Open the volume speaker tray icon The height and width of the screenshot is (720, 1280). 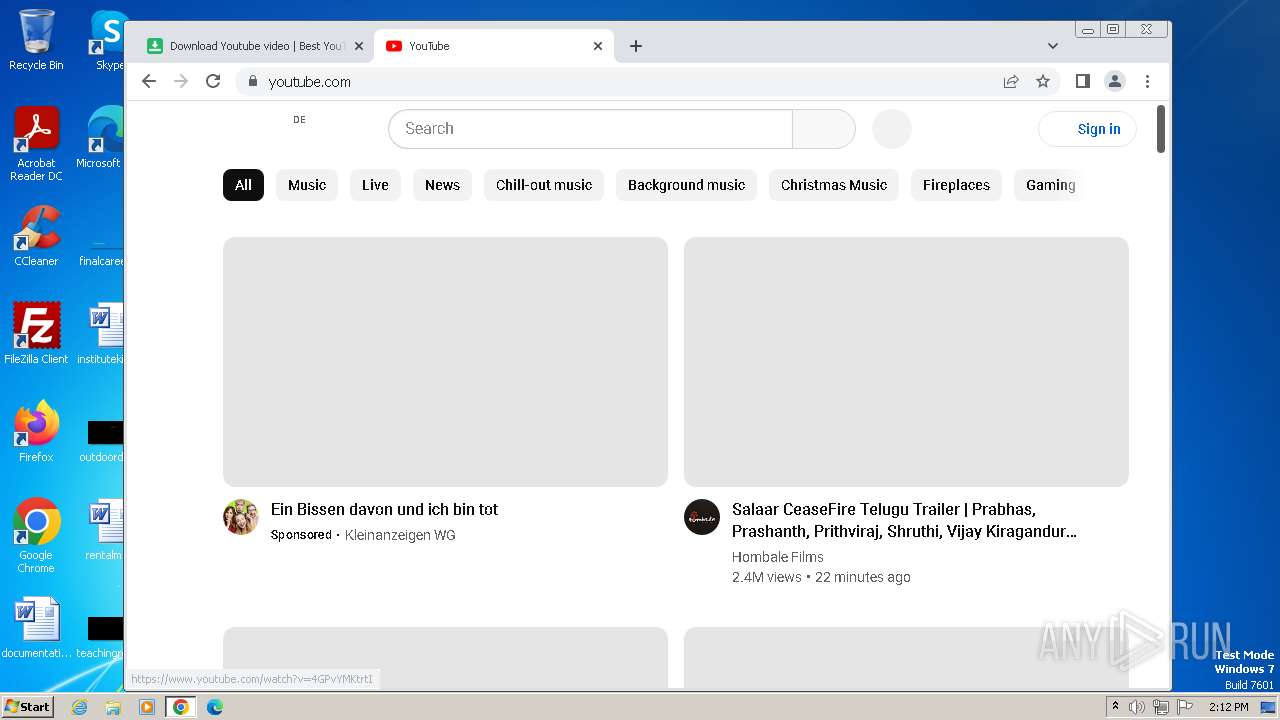coord(1137,707)
